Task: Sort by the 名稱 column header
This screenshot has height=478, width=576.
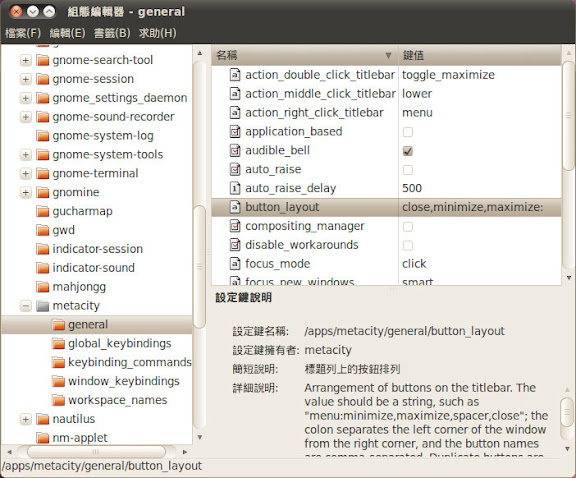Action: pos(305,55)
